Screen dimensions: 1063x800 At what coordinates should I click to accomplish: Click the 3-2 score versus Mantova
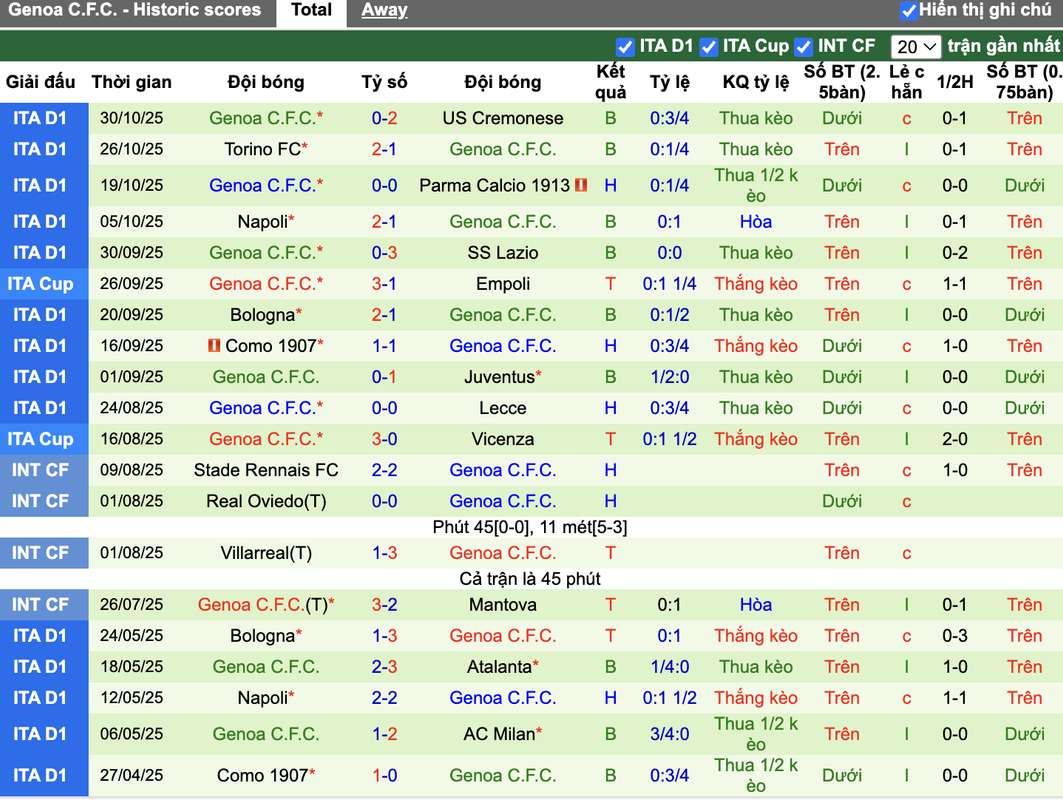pos(384,605)
